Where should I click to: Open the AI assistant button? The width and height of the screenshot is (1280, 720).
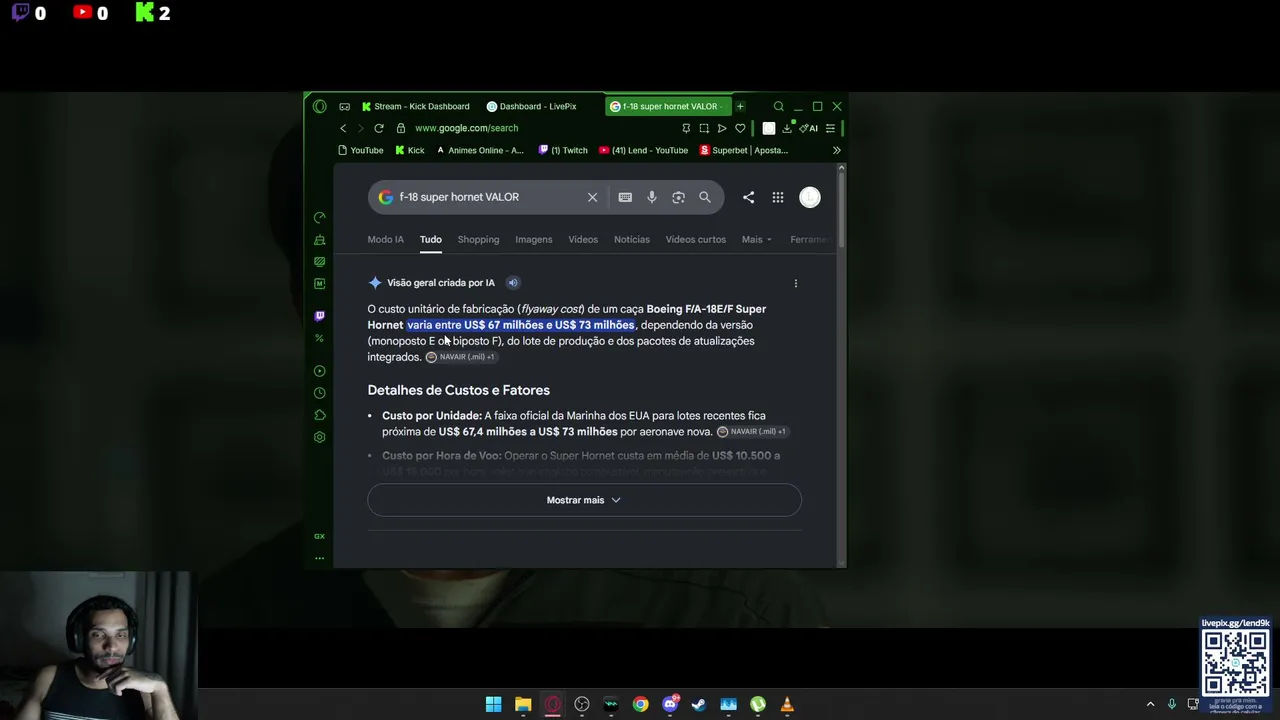809,128
